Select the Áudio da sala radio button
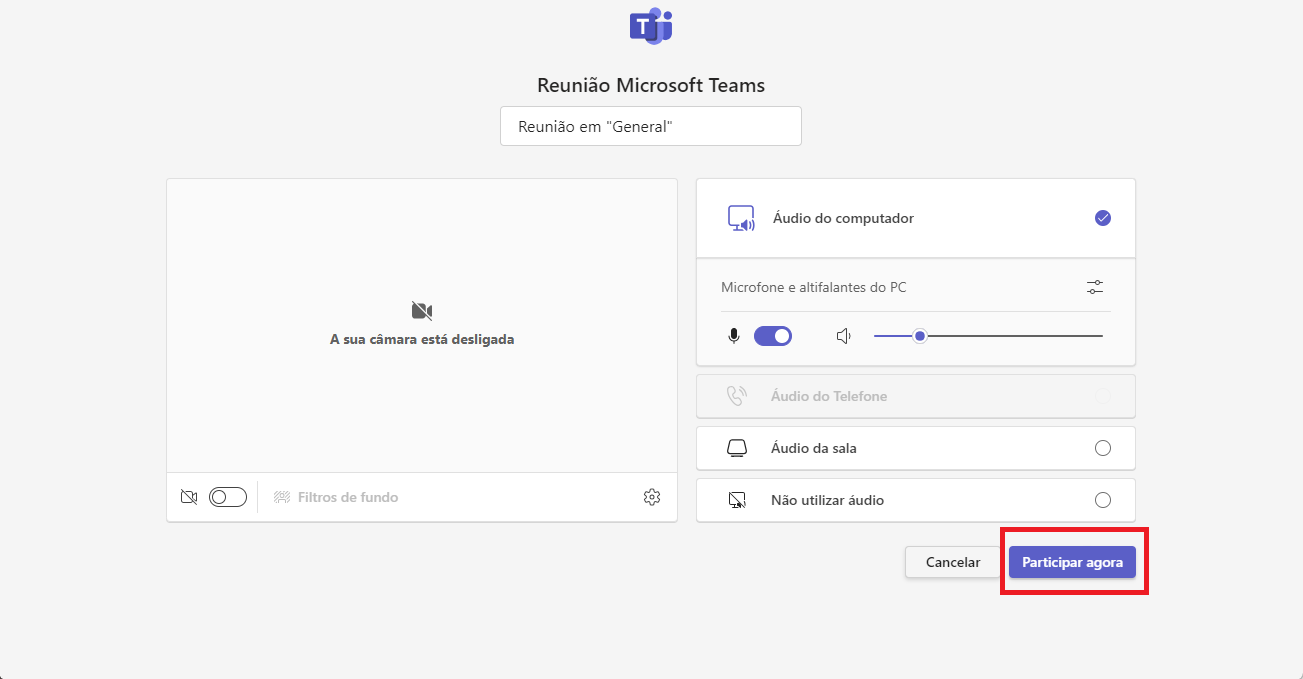The width and height of the screenshot is (1303, 679). [1103, 448]
